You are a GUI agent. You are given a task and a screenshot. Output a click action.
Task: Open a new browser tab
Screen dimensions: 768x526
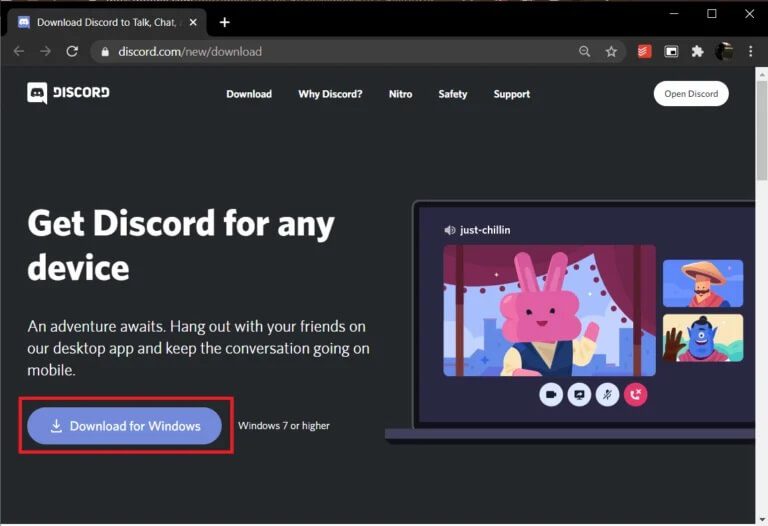tap(224, 22)
